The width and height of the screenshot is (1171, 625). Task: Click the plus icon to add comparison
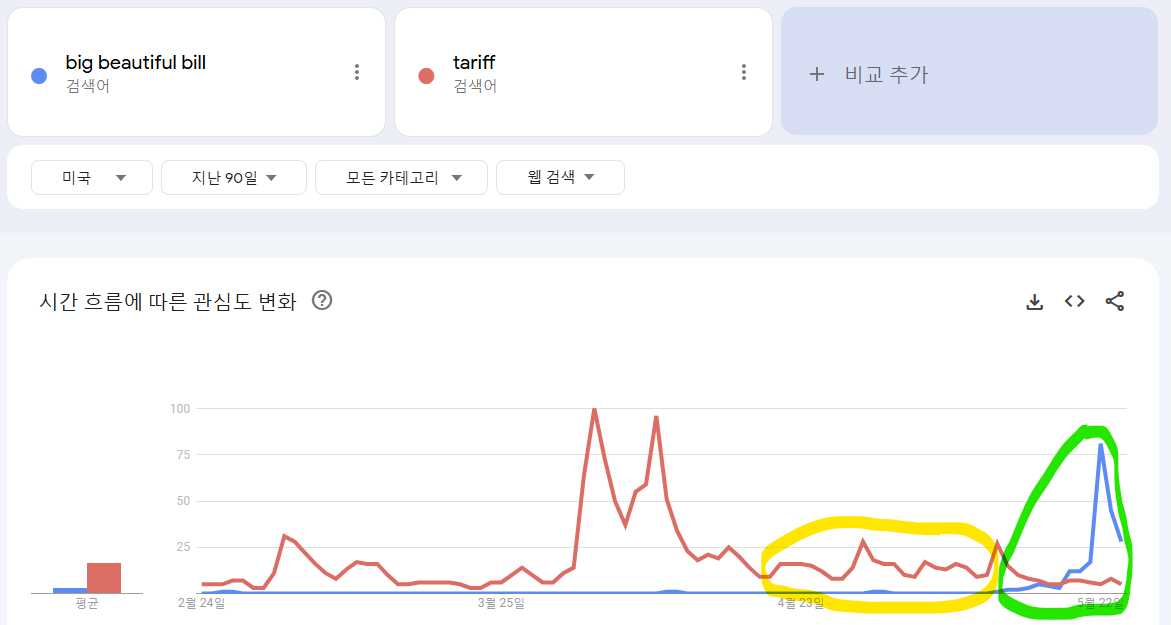pos(817,74)
